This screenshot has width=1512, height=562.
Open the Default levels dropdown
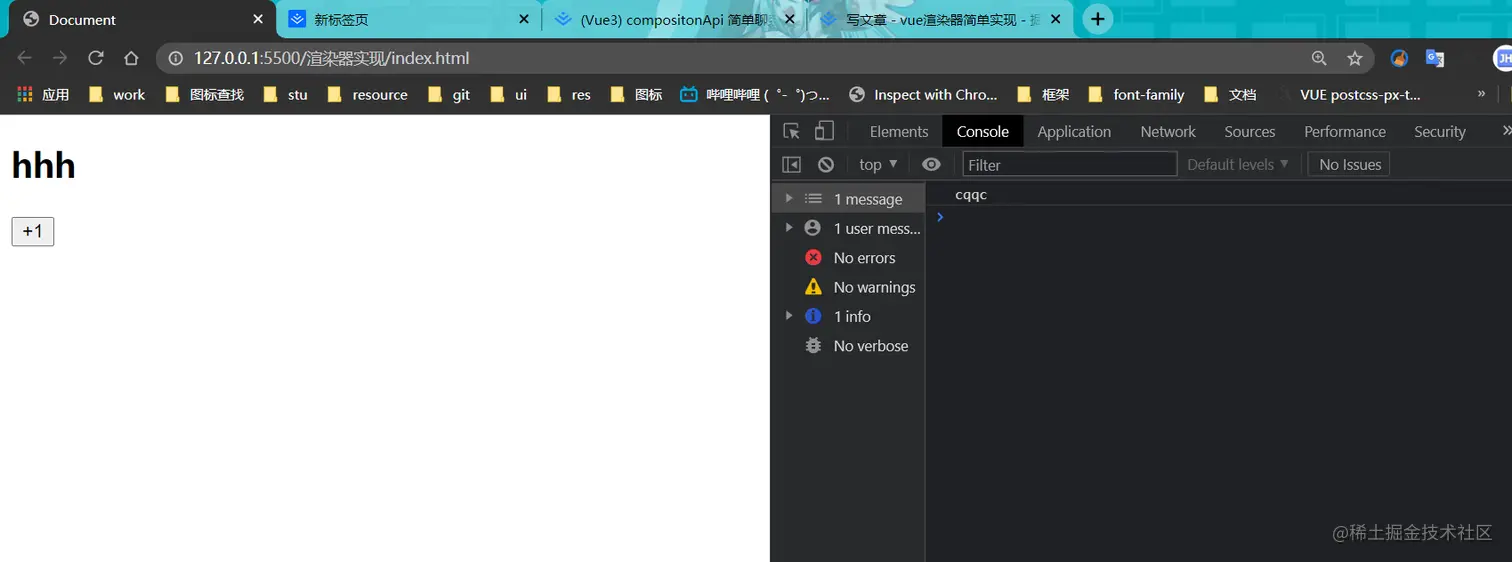(1238, 164)
